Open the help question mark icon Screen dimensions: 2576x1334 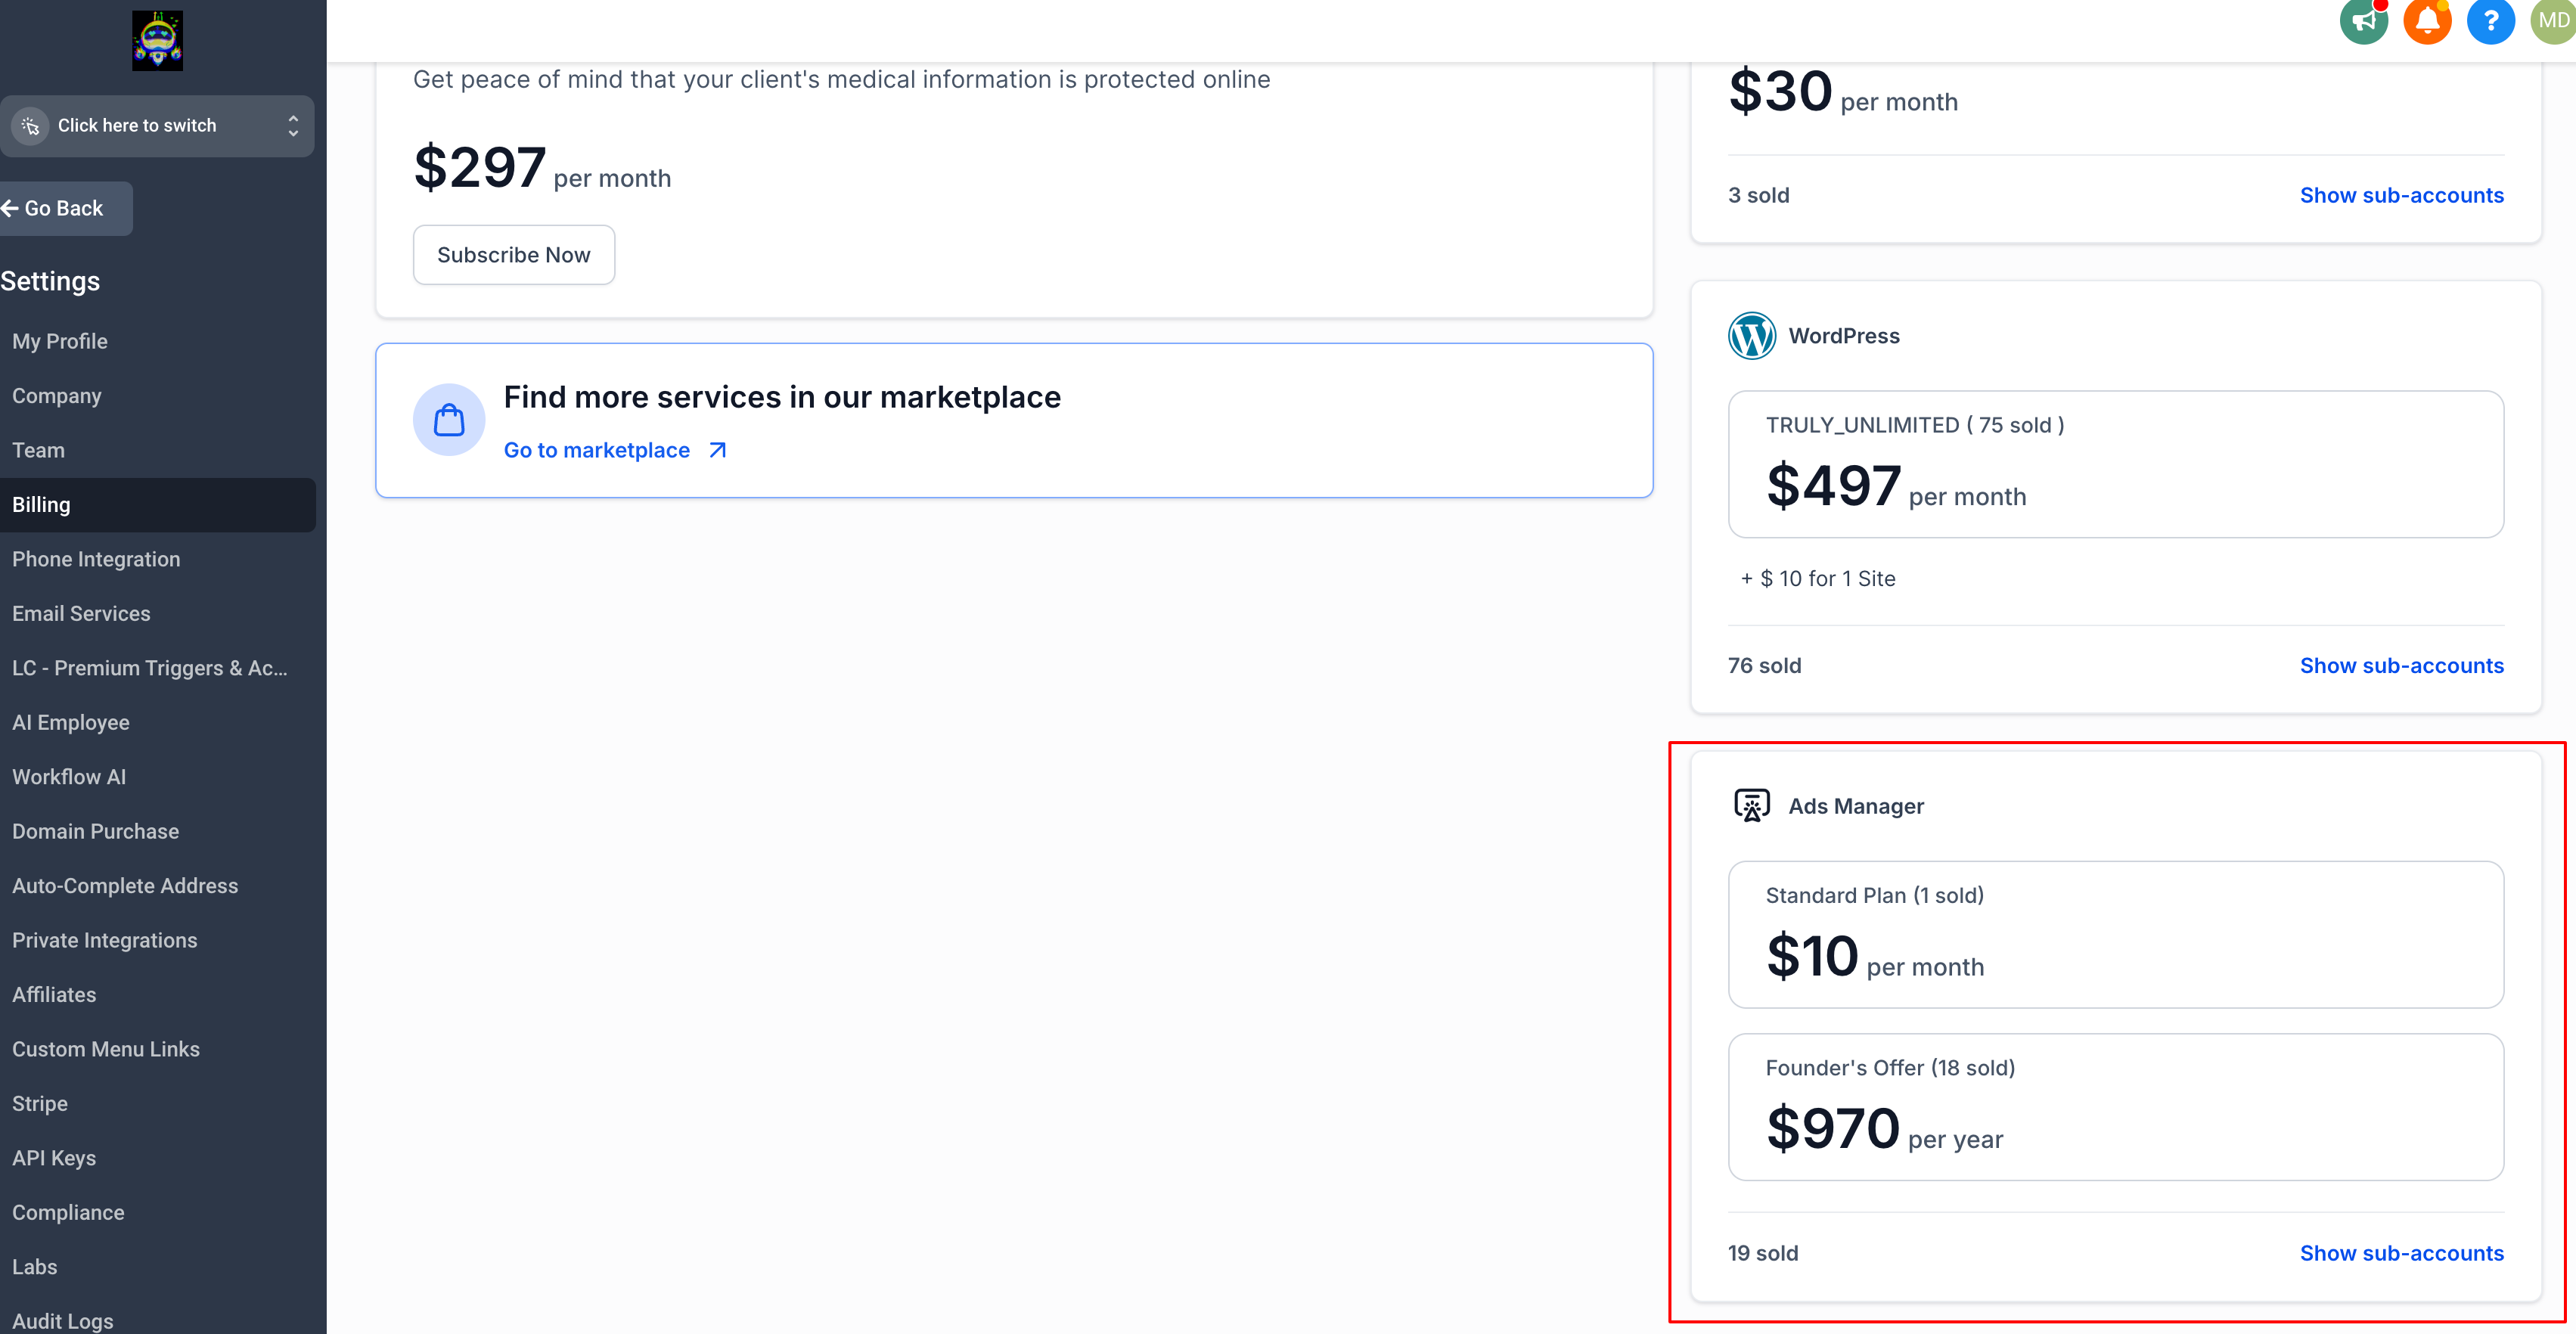2490,21
